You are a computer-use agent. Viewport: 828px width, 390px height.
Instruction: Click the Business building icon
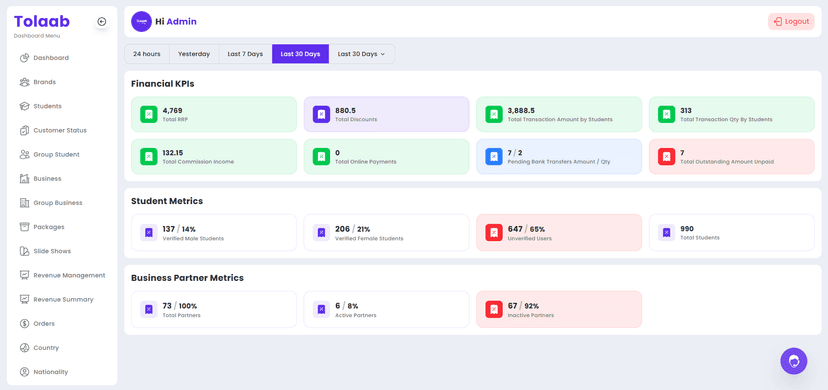click(24, 179)
